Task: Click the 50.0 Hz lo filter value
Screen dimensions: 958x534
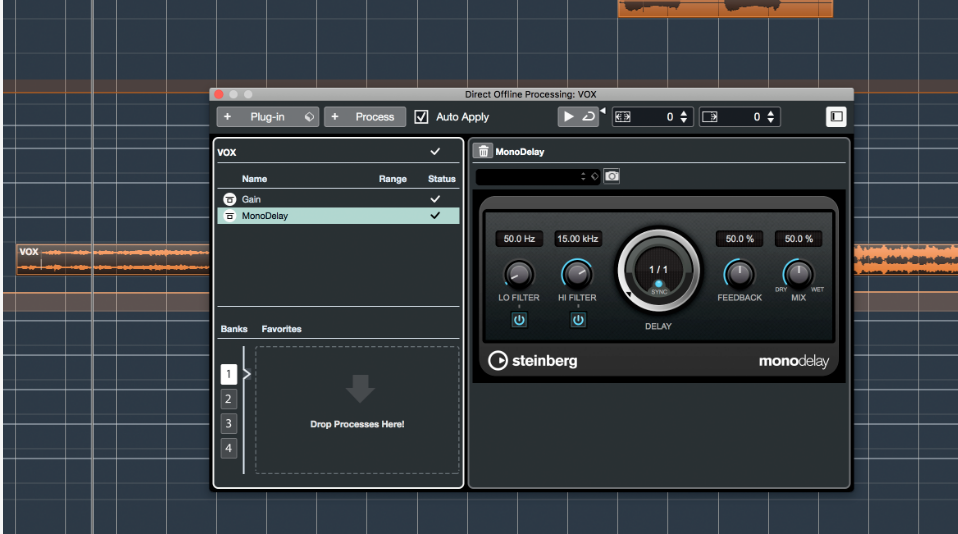Action: 519,239
